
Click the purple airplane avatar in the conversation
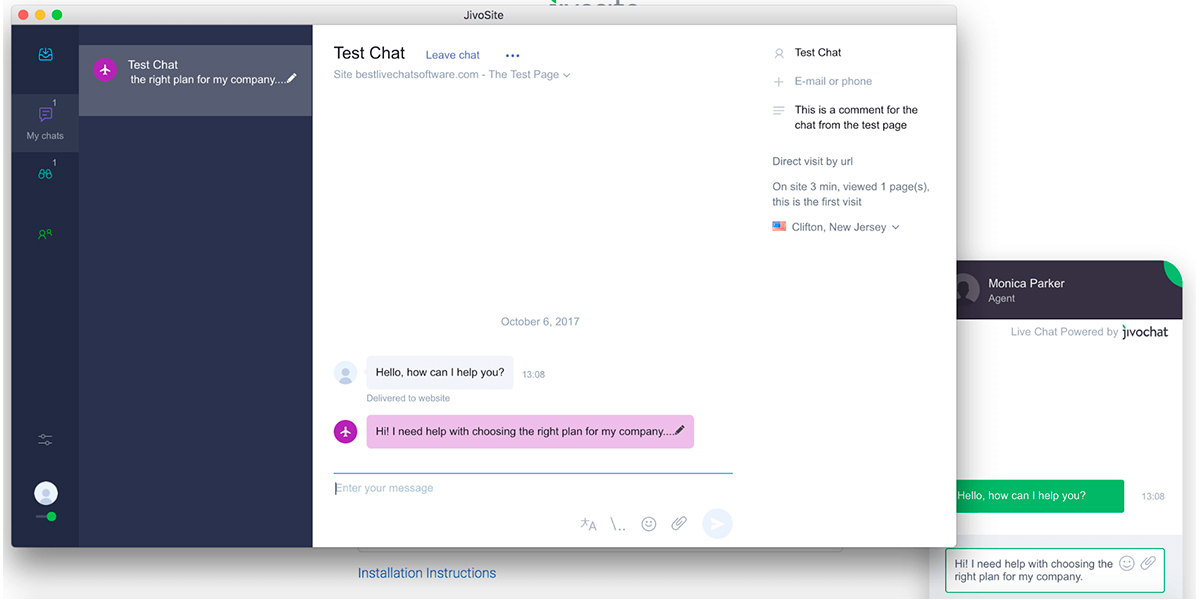point(345,432)
